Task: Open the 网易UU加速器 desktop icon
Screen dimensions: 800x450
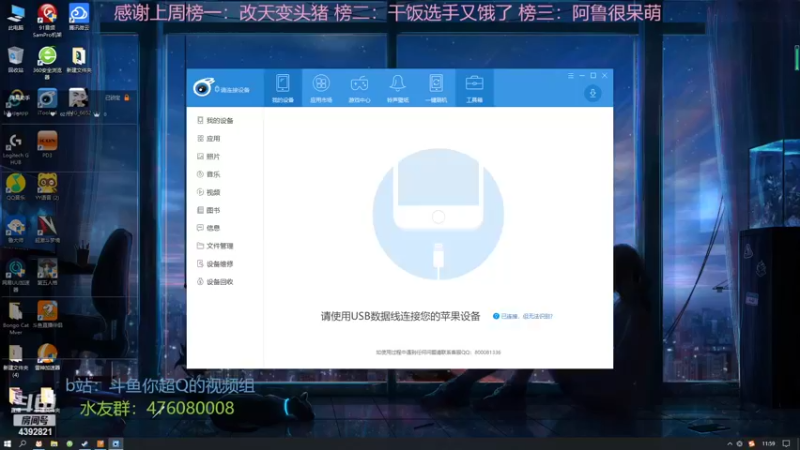Action: click(16, 276)
